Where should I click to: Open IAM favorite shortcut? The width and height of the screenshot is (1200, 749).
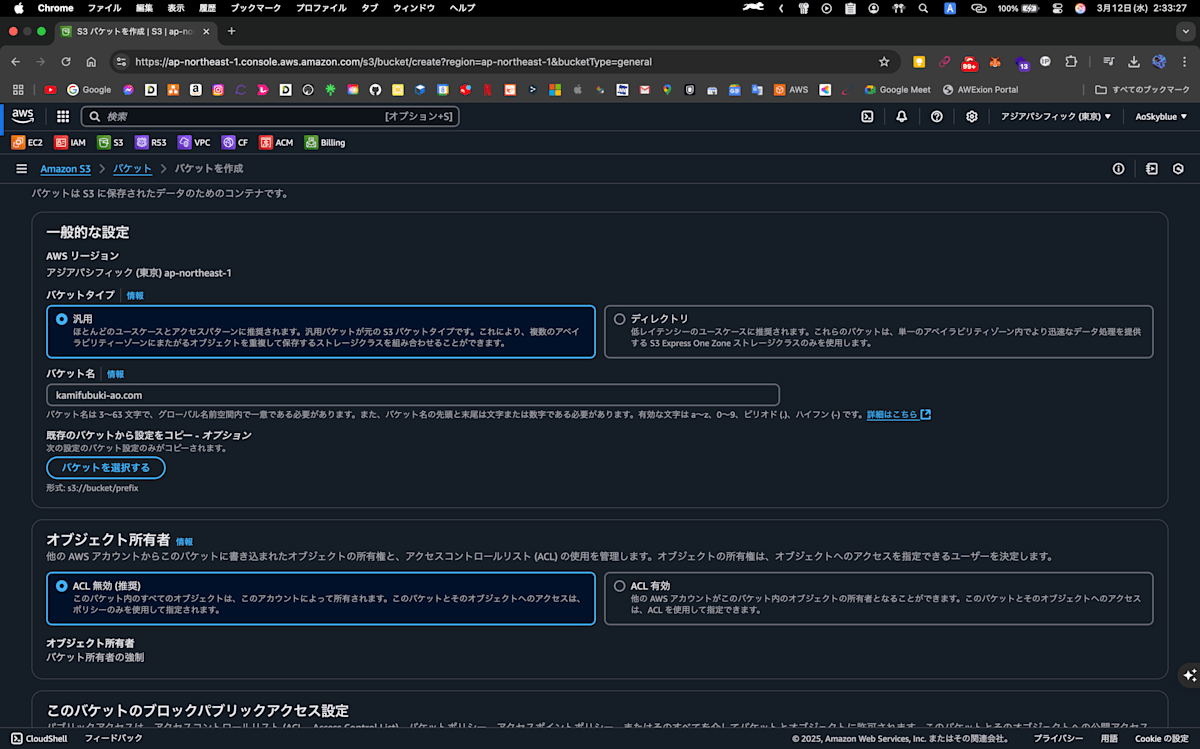(x=70, y=142)
